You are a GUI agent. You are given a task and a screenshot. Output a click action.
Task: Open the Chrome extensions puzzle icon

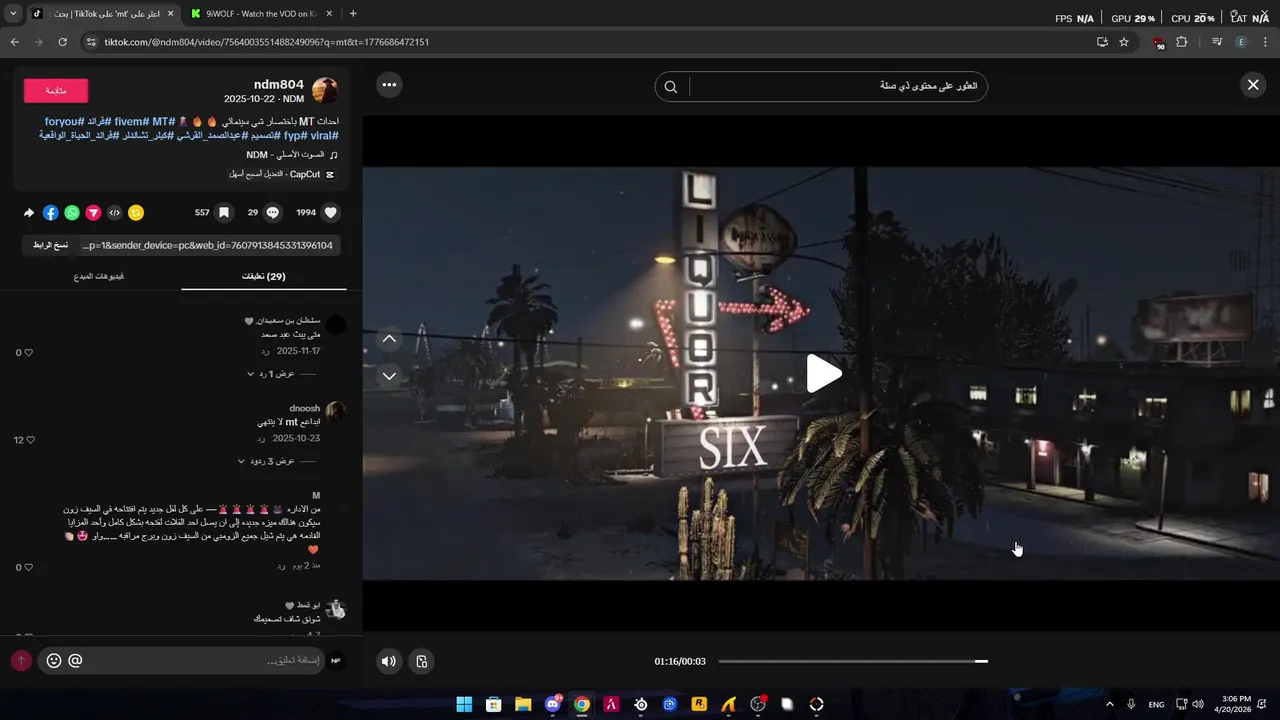click(1182, 42)
